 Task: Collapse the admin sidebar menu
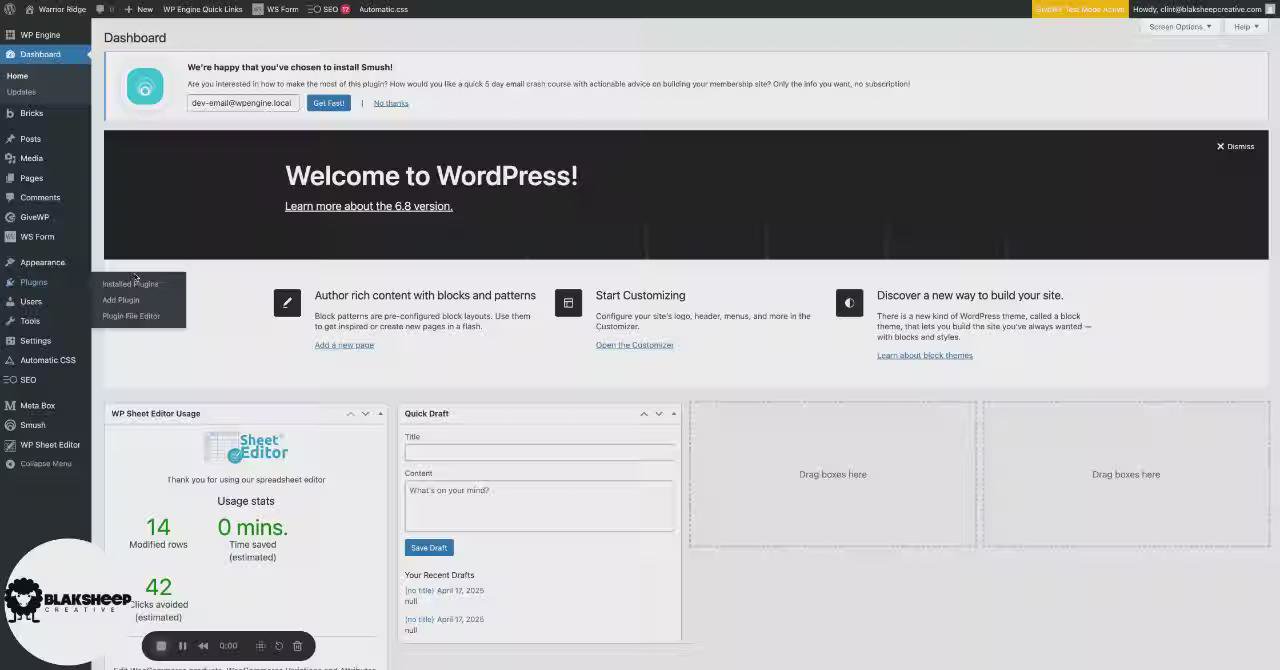[45, 464]
